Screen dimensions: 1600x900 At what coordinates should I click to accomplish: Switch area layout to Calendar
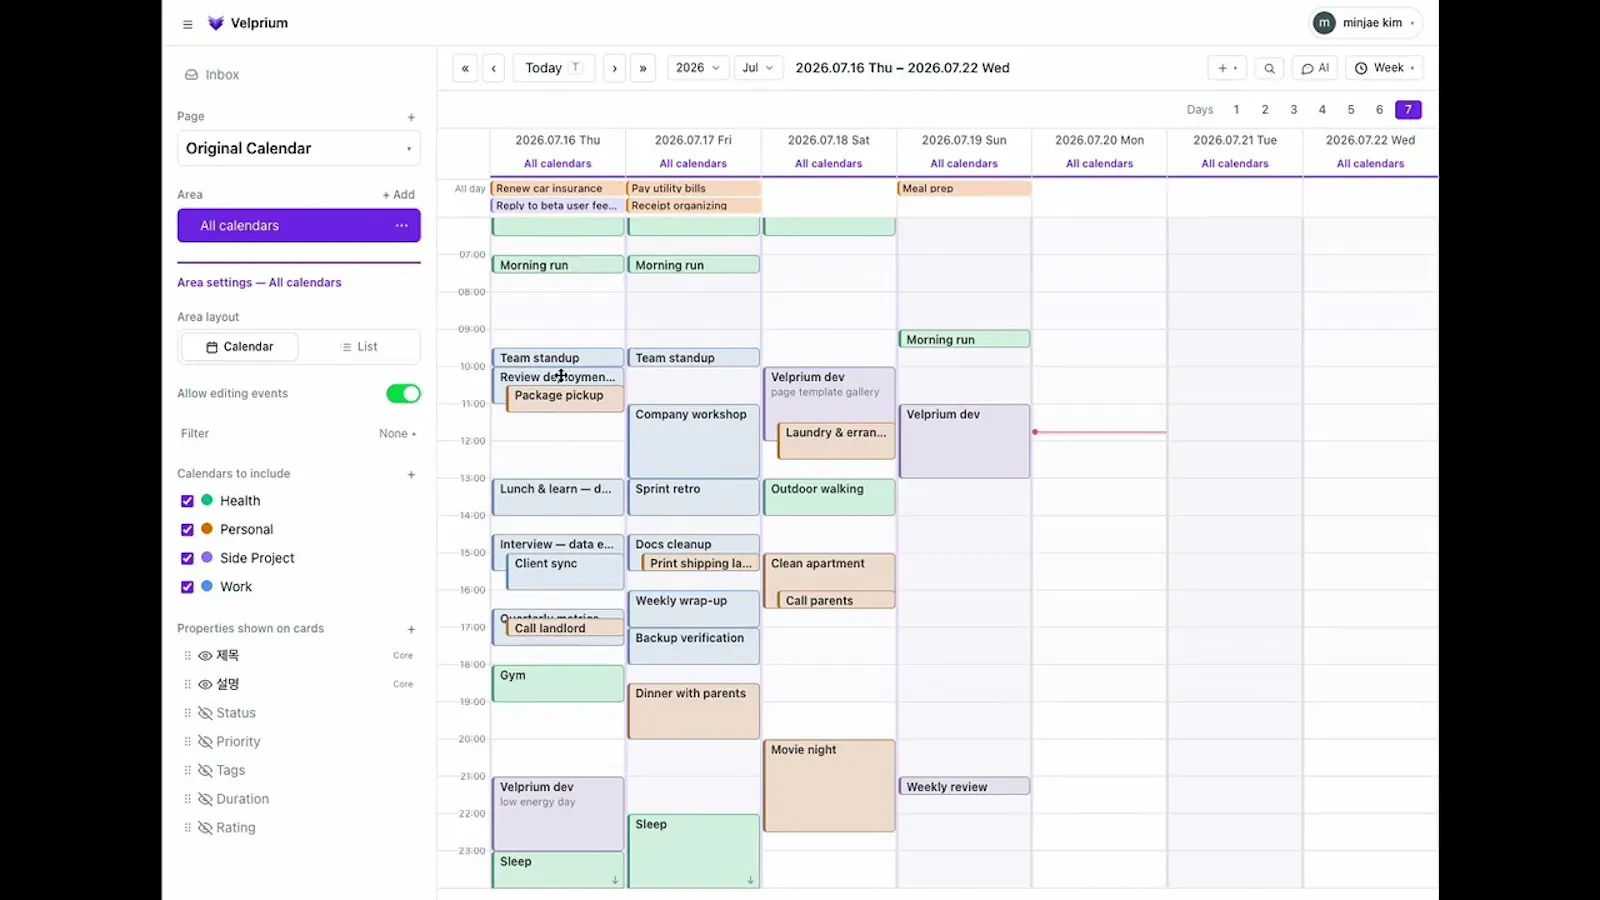239,347
